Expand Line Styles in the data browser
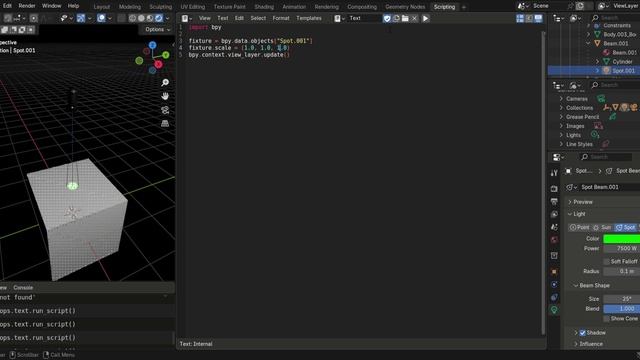This screenshot has height=360, width=640. pyautogui.click(x=561, y=144)
